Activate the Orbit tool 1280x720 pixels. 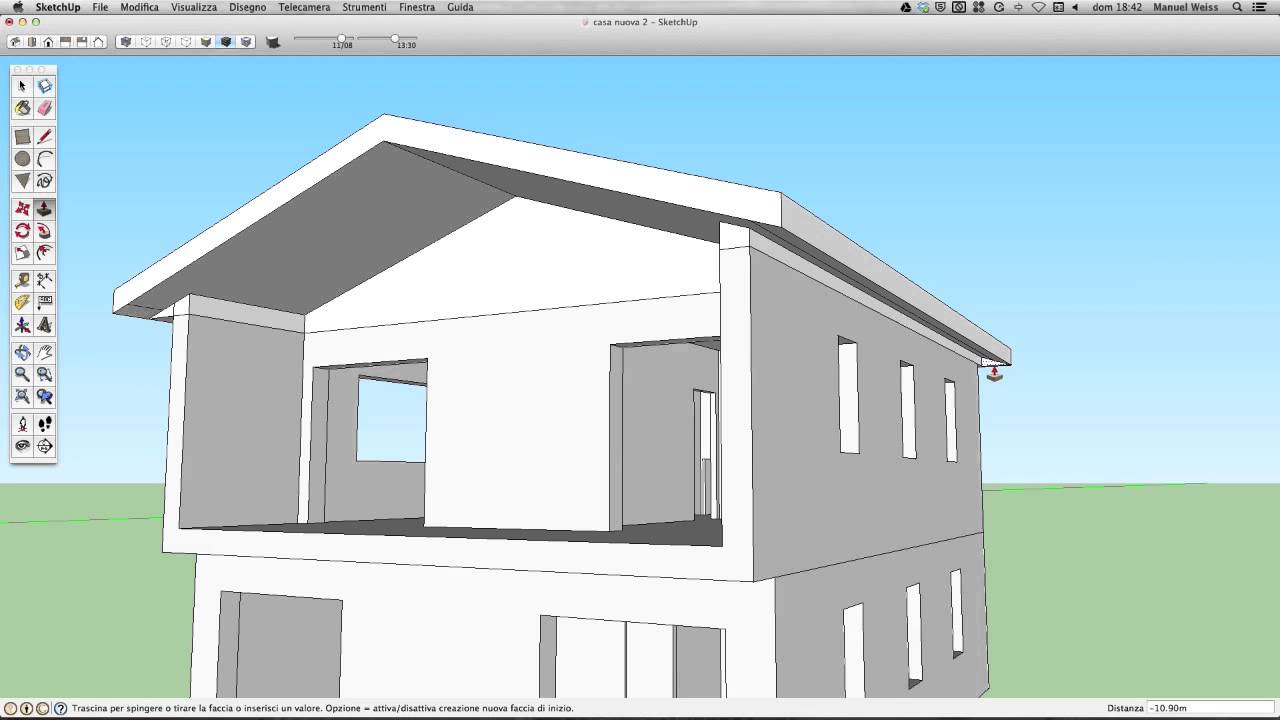pos(22,352)
